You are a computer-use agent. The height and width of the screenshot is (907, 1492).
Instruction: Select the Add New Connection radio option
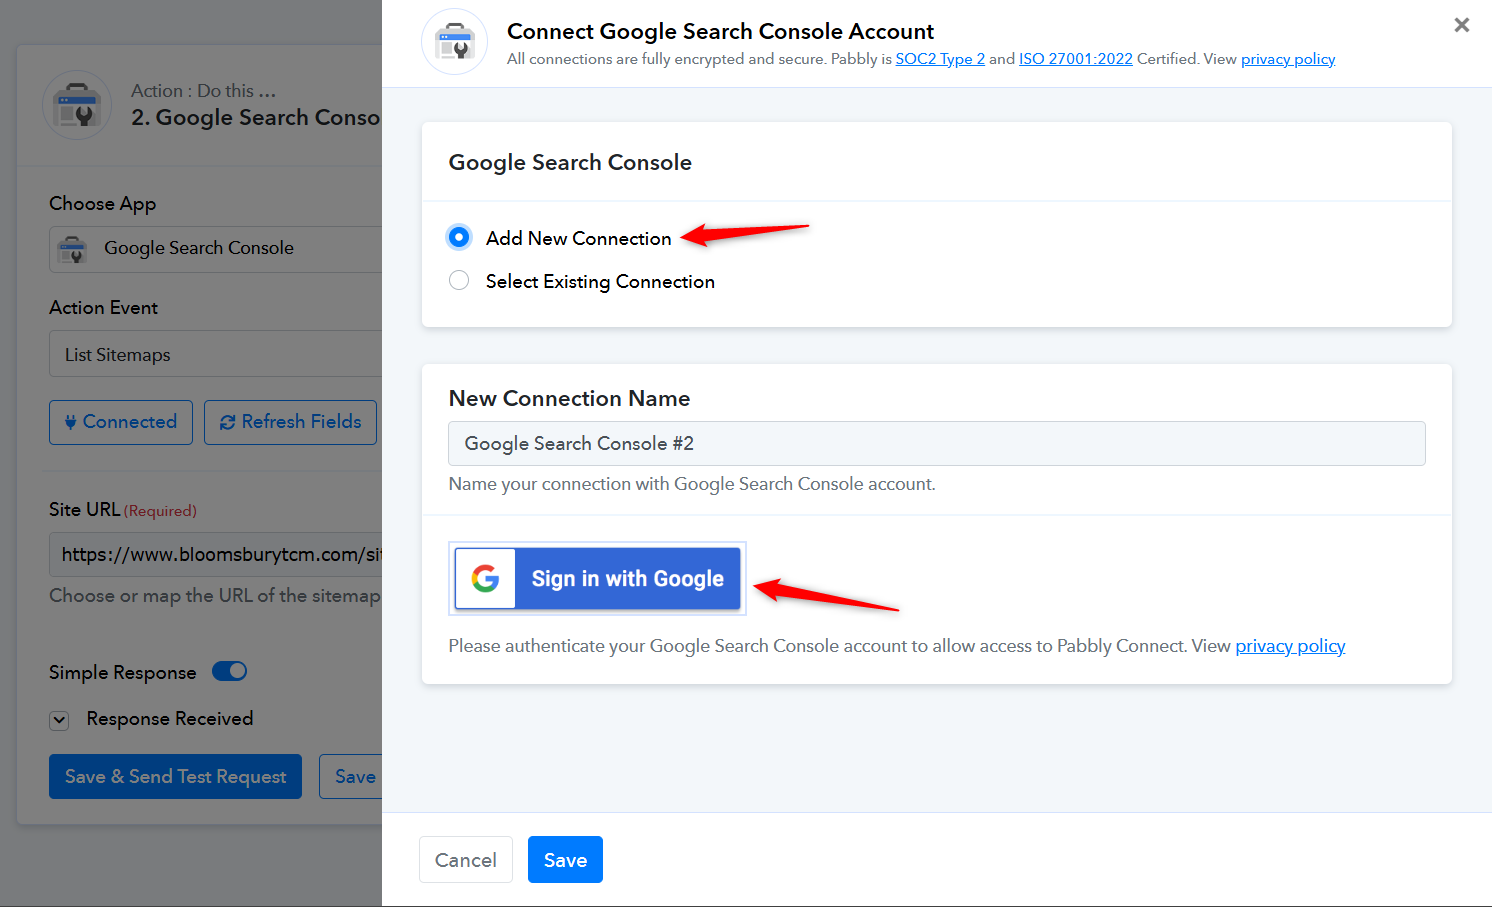pos(459,238)
